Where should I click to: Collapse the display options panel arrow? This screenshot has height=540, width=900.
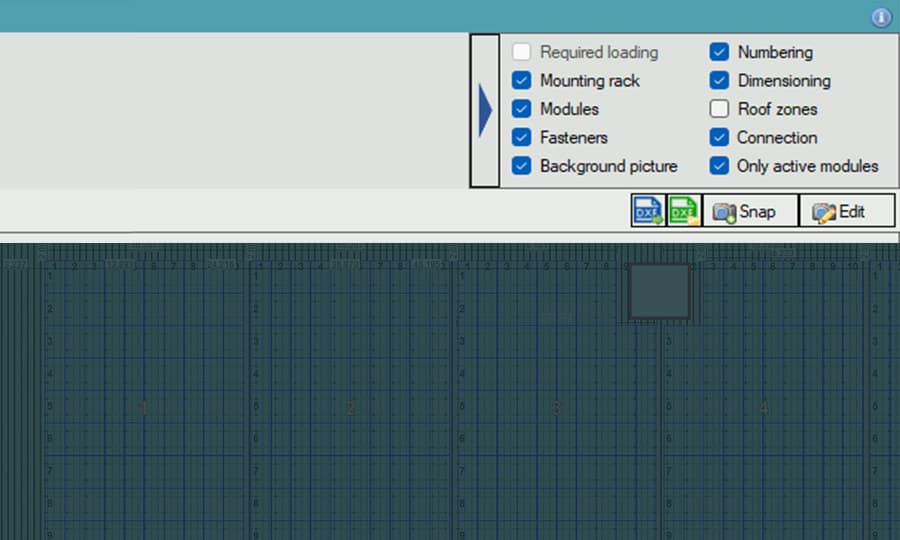[x=485, y=110]
